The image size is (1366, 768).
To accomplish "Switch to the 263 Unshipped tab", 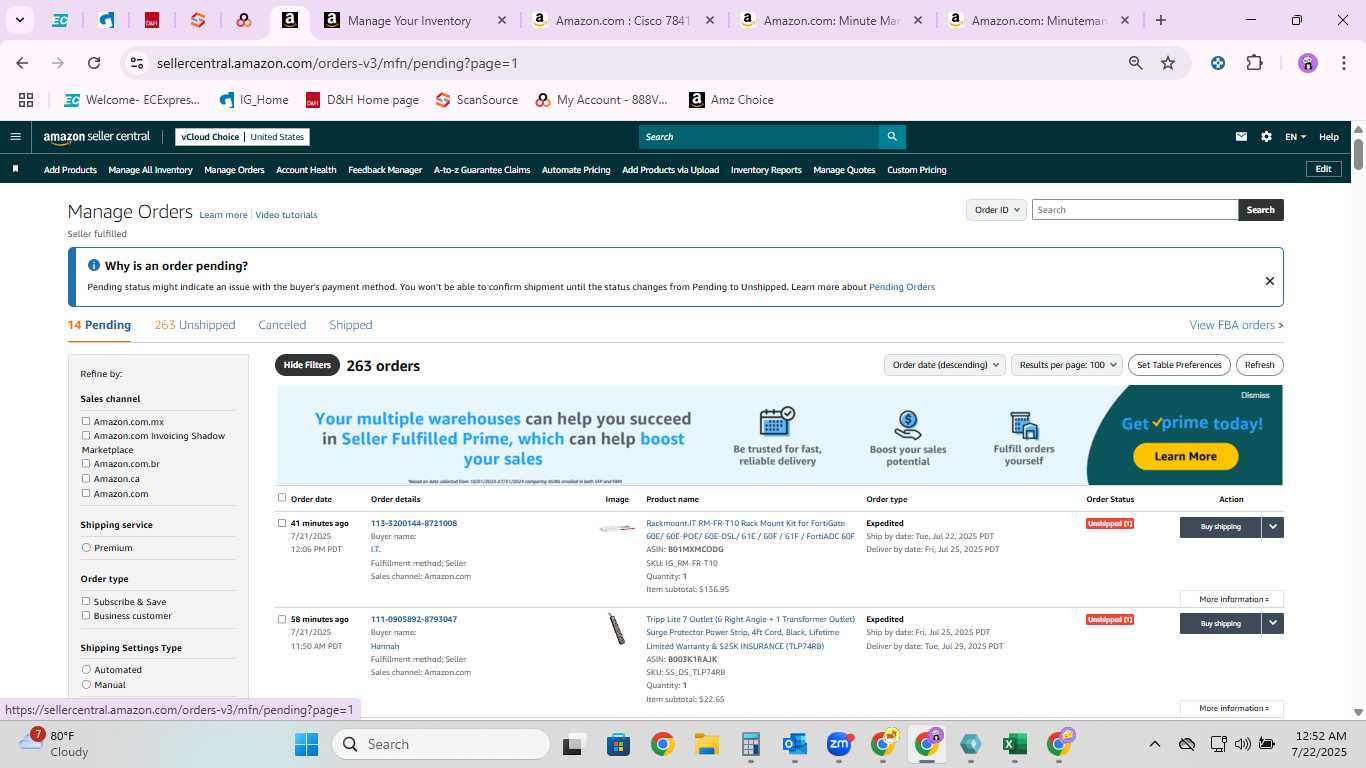I will coord(195,325).
